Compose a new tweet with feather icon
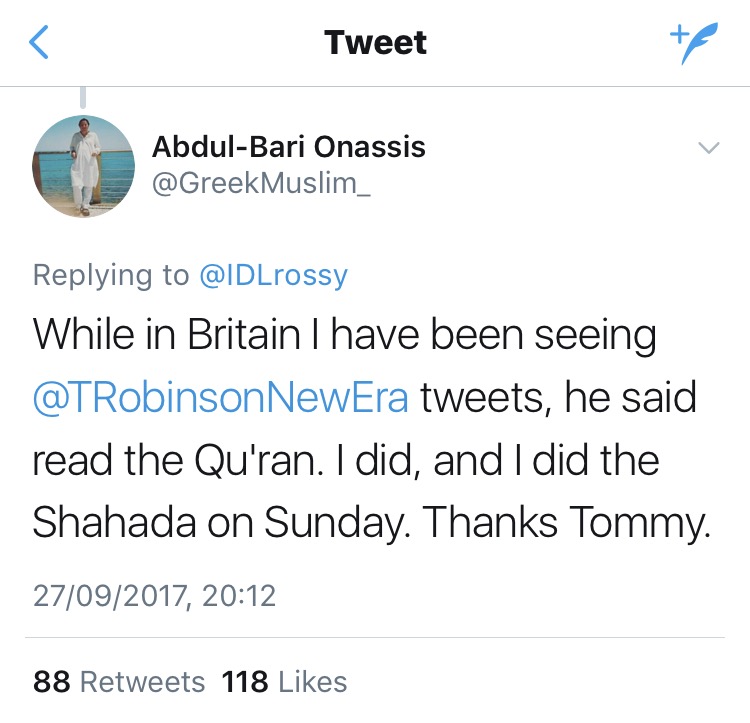 click(694, 42)
